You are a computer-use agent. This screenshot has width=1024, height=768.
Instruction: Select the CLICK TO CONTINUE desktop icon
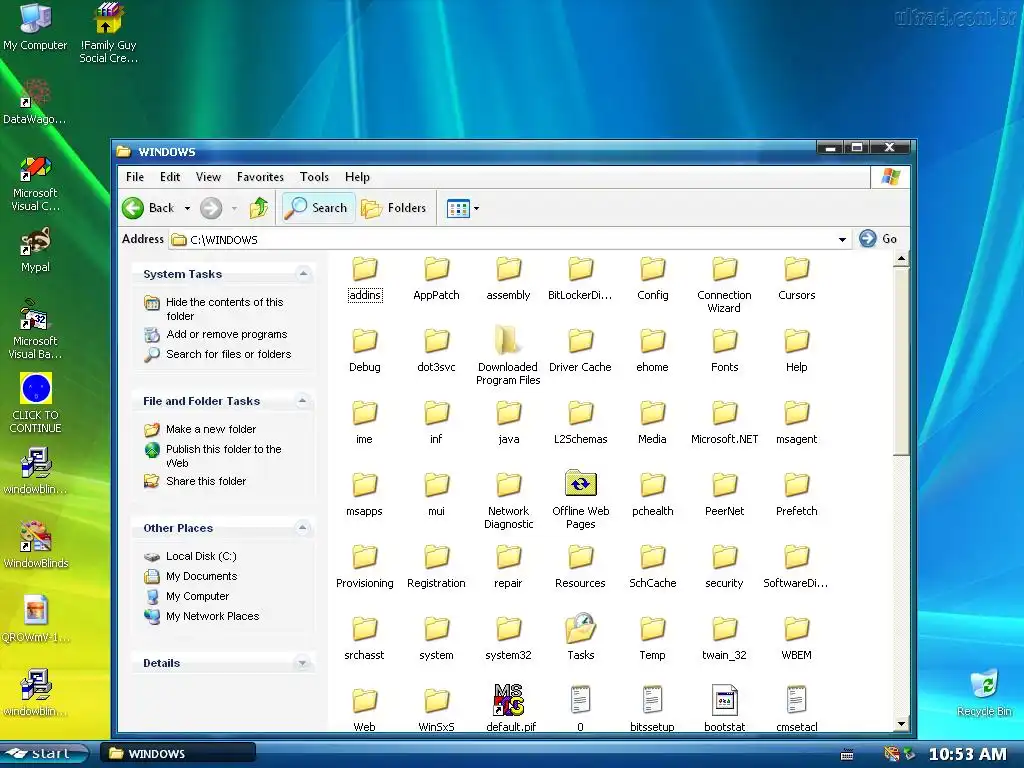pyautogui.click(x=36, y=403)
